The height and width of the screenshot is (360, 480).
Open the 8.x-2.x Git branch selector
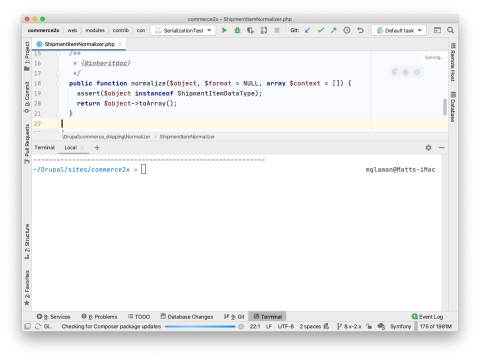coord(349,326)
